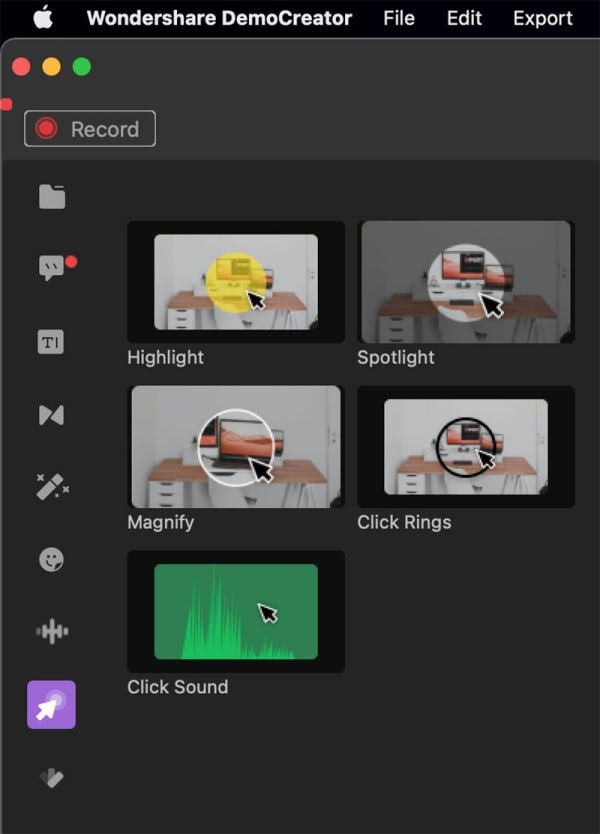Click the Click Sound label text
The width and height of the screenshot is (600, 834).
tap(178, 687)
